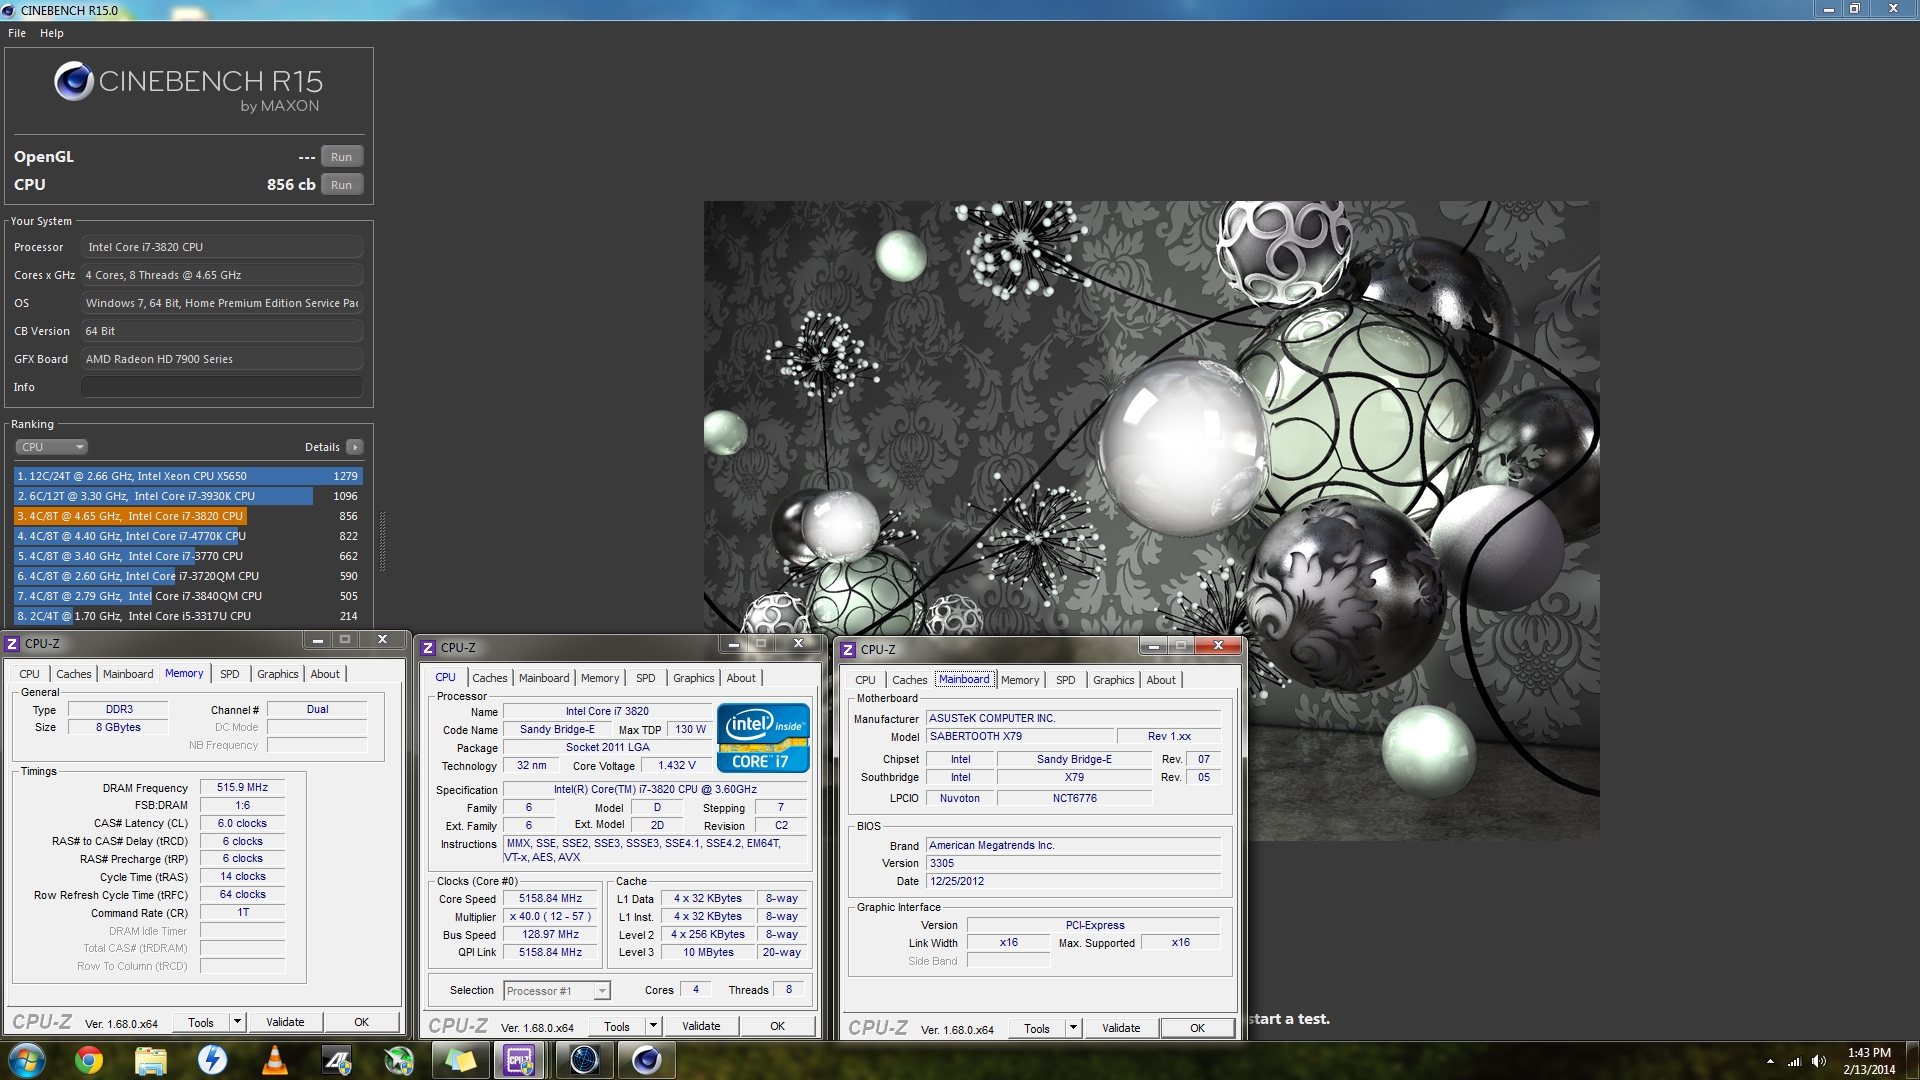Select the Core i5-3317U ranking row

click(188, 616)
